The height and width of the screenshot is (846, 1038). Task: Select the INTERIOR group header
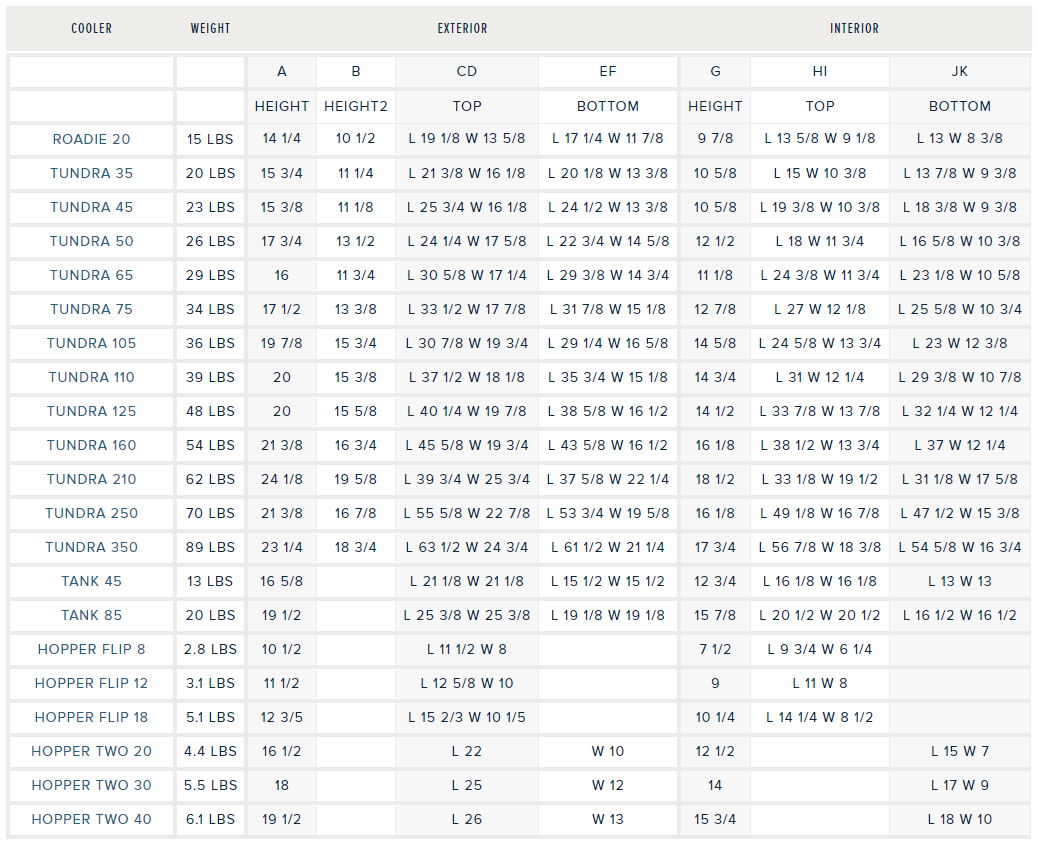(x=855, y=28)
